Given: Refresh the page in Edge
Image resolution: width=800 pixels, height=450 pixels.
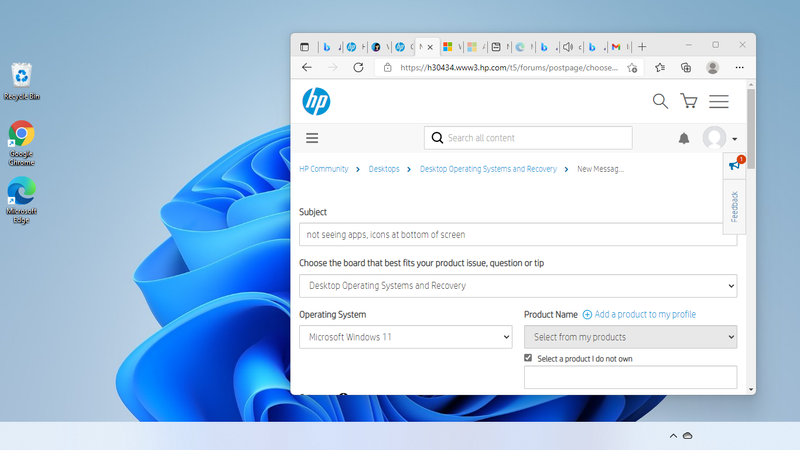Looking at the screenshot, I should pos(358,68).
